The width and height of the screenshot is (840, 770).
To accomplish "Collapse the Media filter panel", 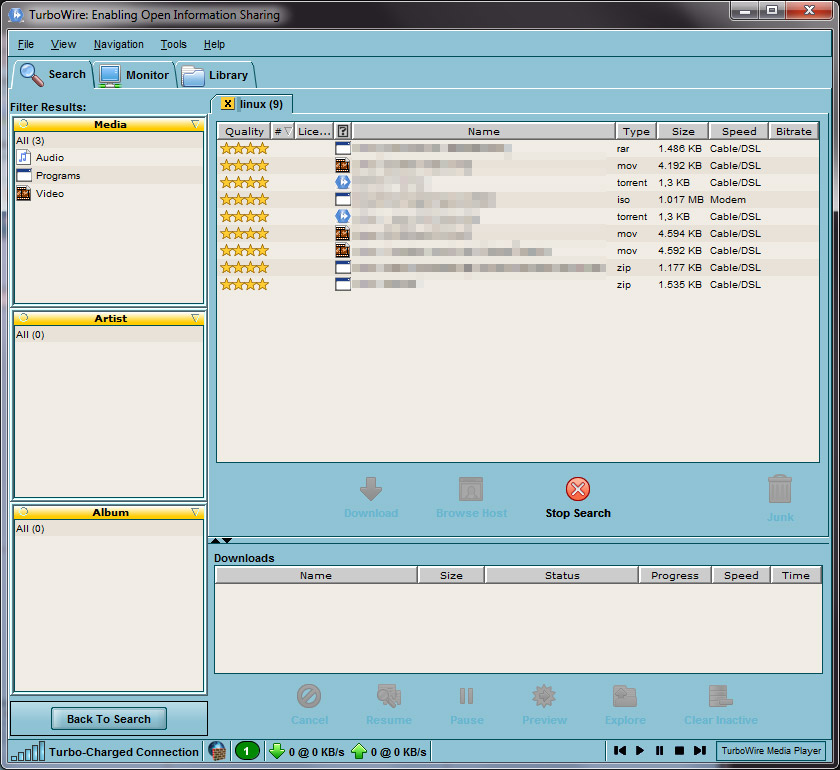I will 195,125.
